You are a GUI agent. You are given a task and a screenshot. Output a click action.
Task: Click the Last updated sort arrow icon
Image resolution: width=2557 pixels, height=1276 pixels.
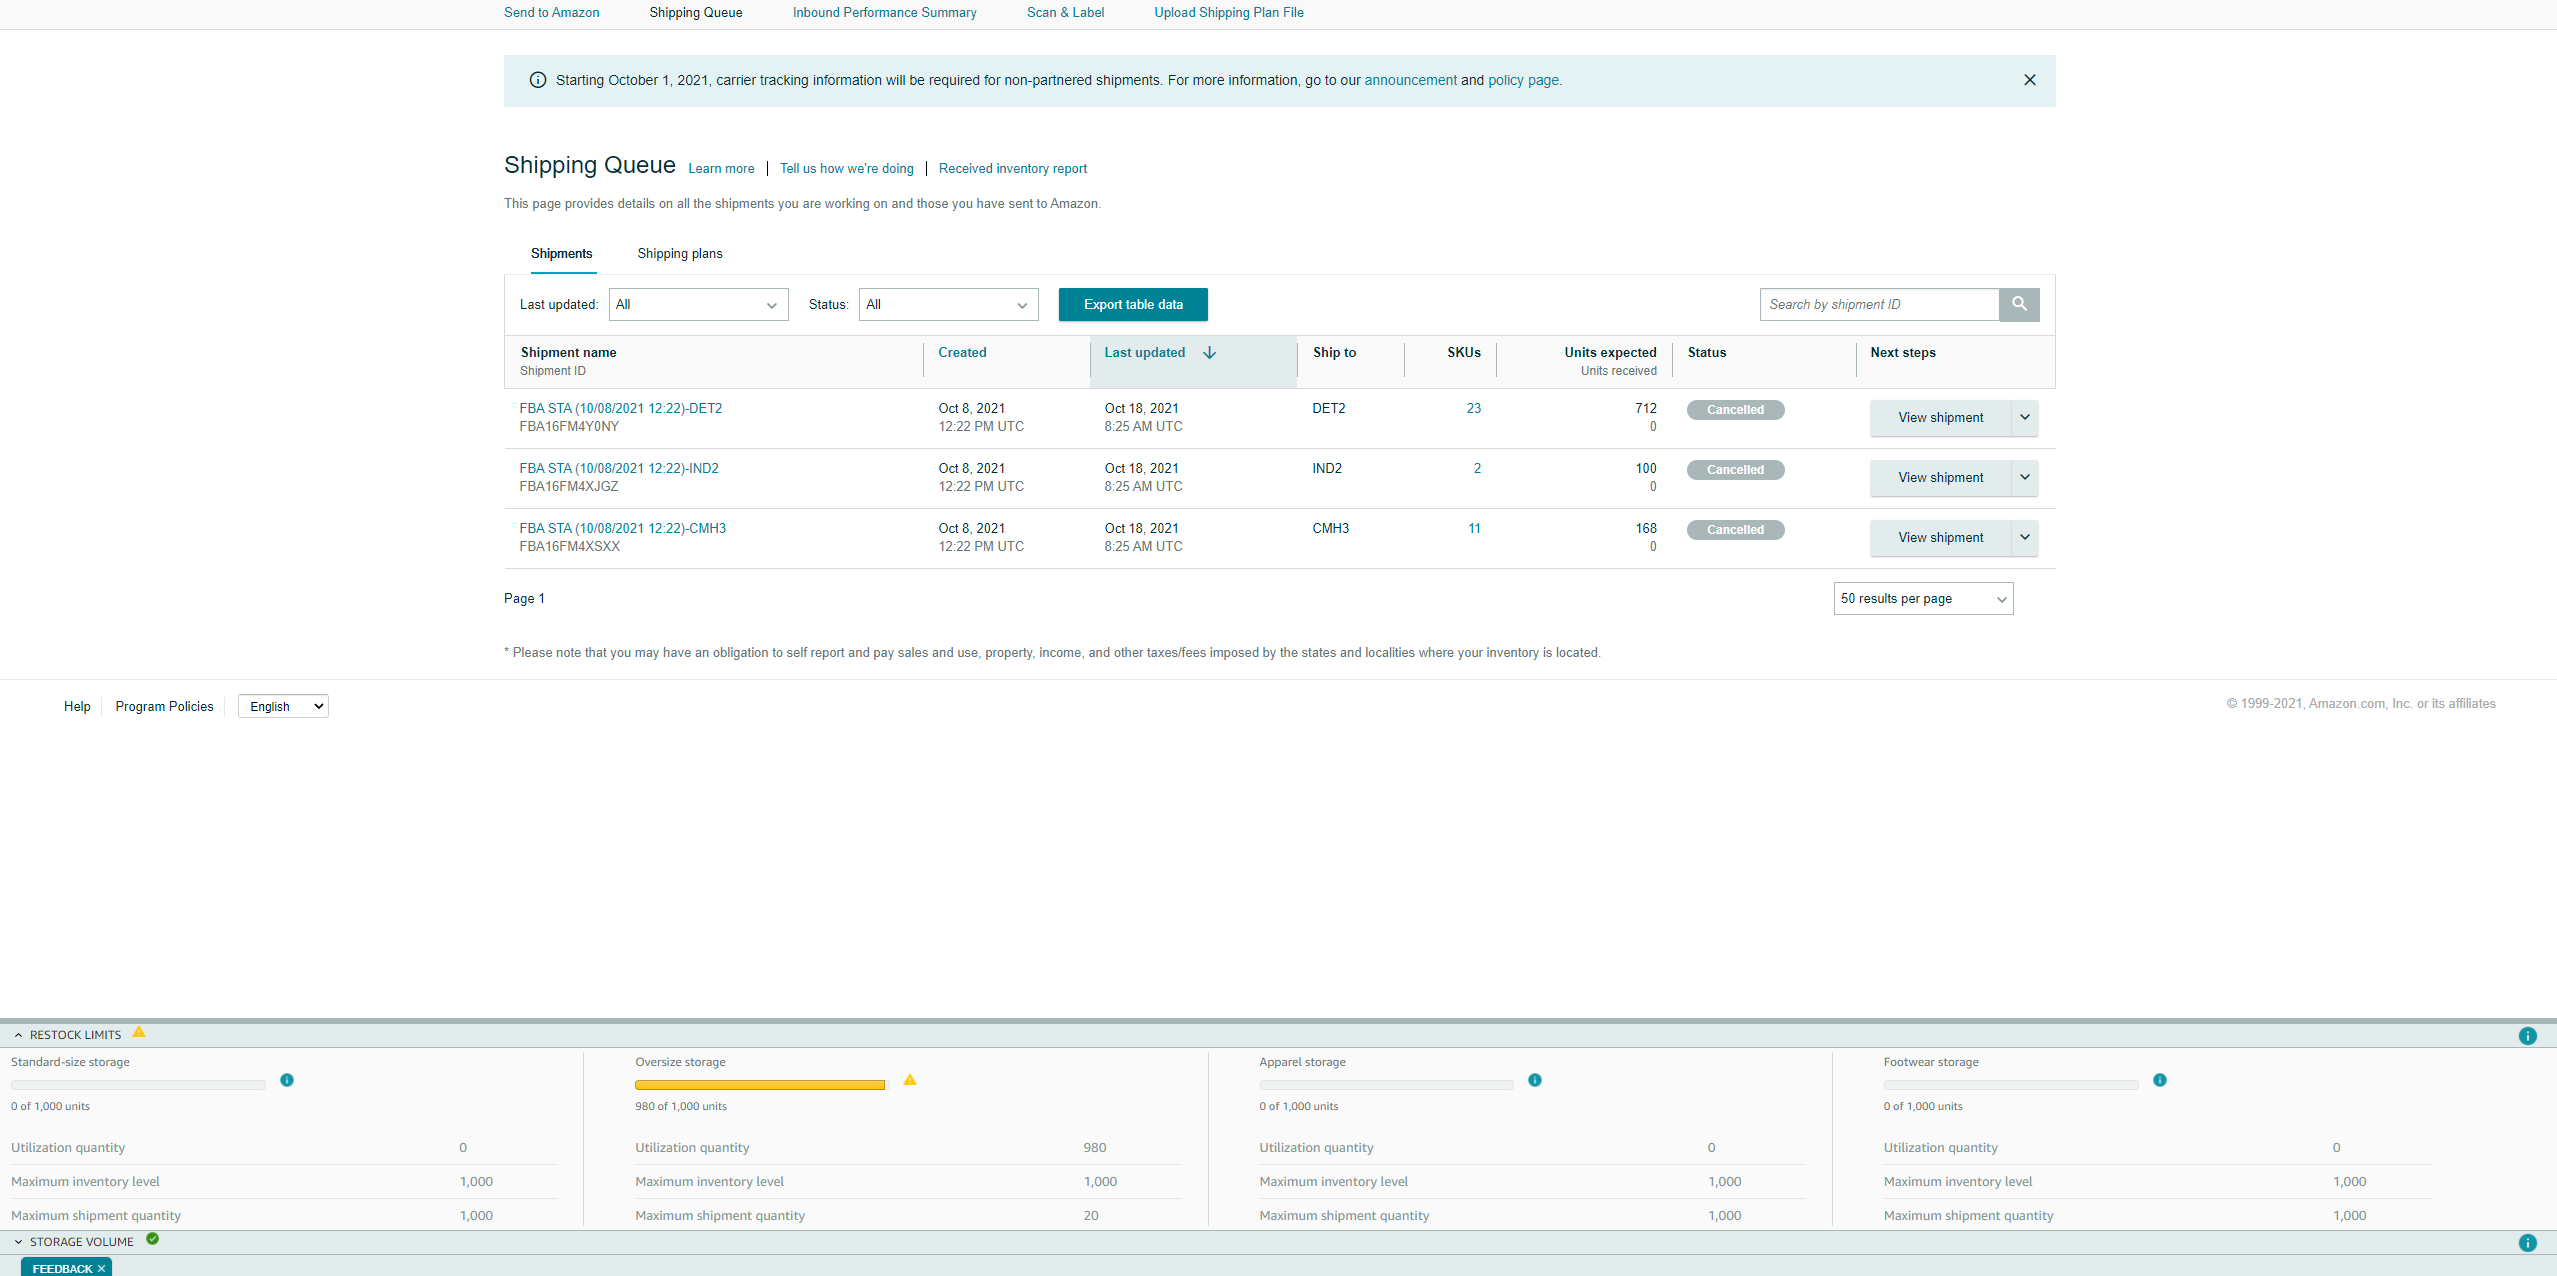[x=1209, y=352]
